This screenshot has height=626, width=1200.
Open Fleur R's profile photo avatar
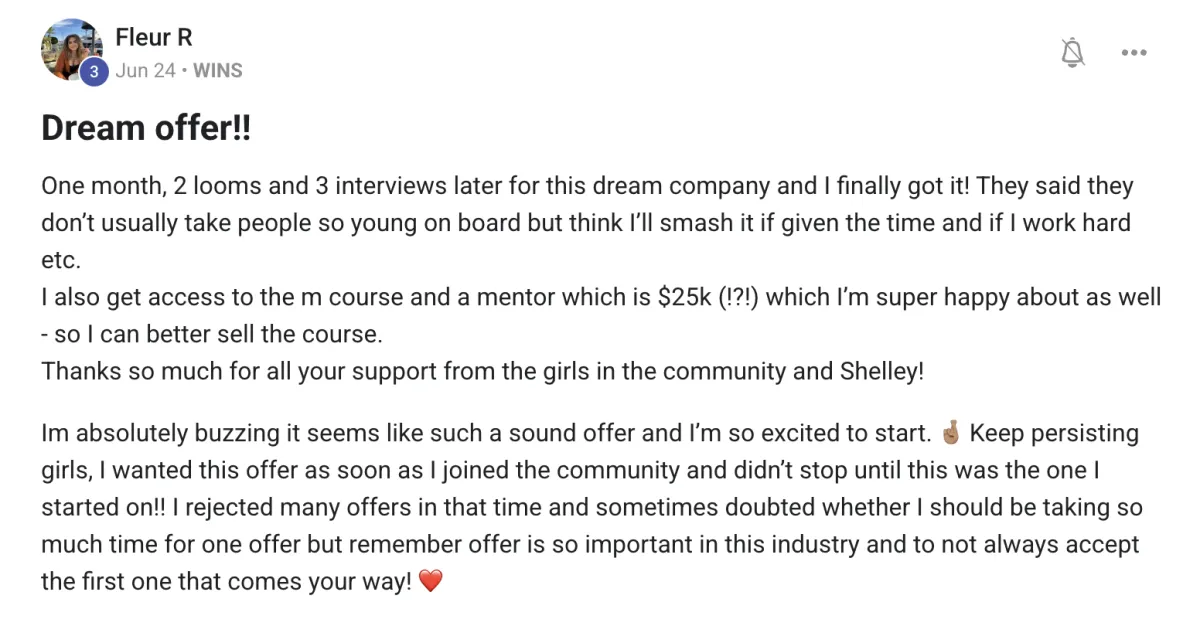click(x=72, y=49)
